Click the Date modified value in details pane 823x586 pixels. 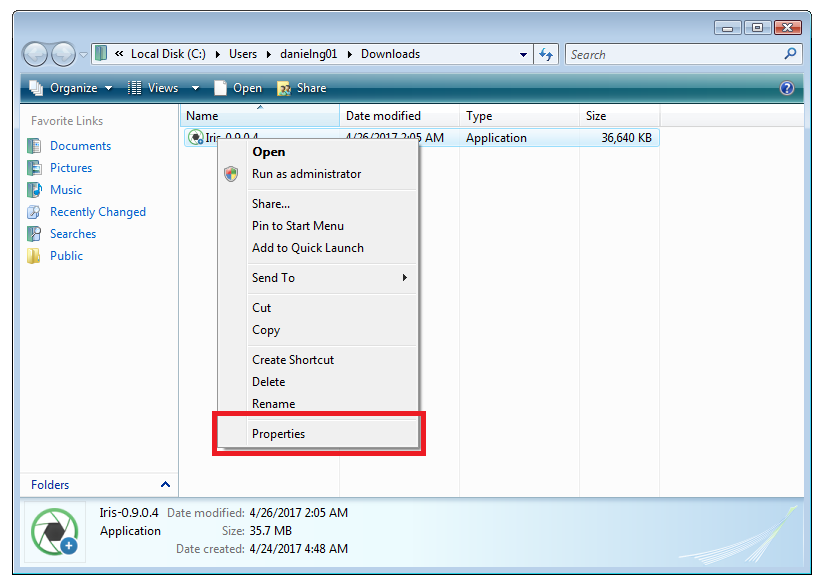299,513
